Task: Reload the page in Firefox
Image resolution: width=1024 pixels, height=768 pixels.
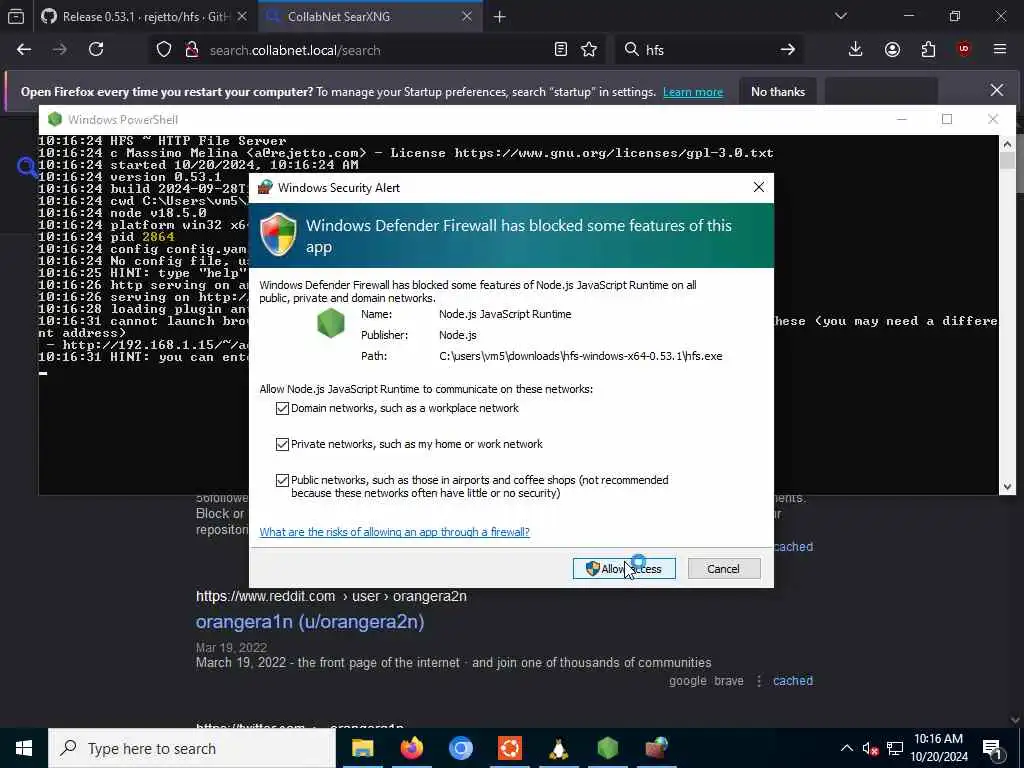Action: [x=96, y=50]
